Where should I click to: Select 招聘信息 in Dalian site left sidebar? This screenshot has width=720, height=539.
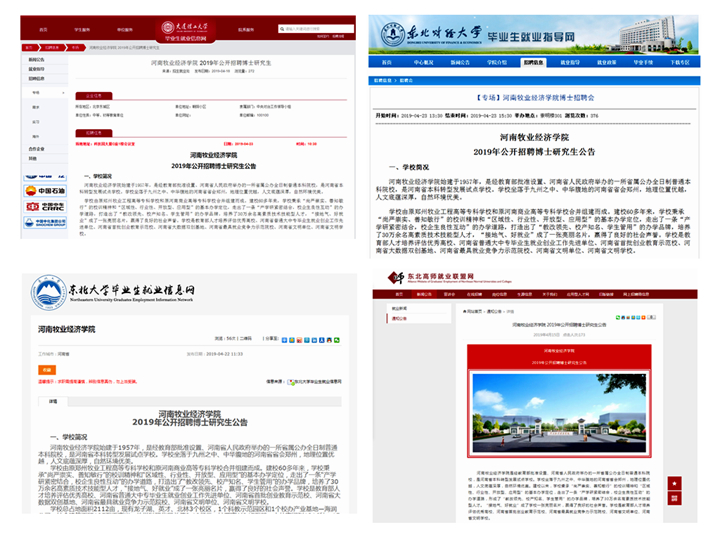[36, 79]
